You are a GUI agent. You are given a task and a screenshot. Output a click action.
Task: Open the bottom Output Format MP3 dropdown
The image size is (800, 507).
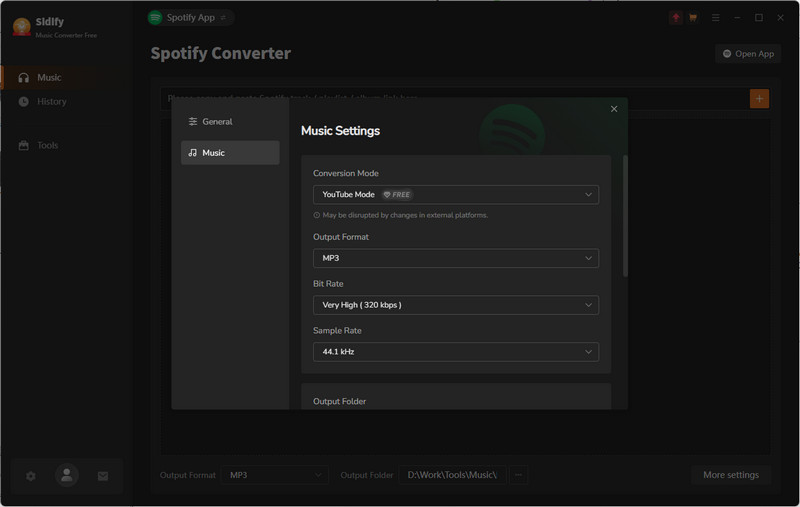[274, 475]
